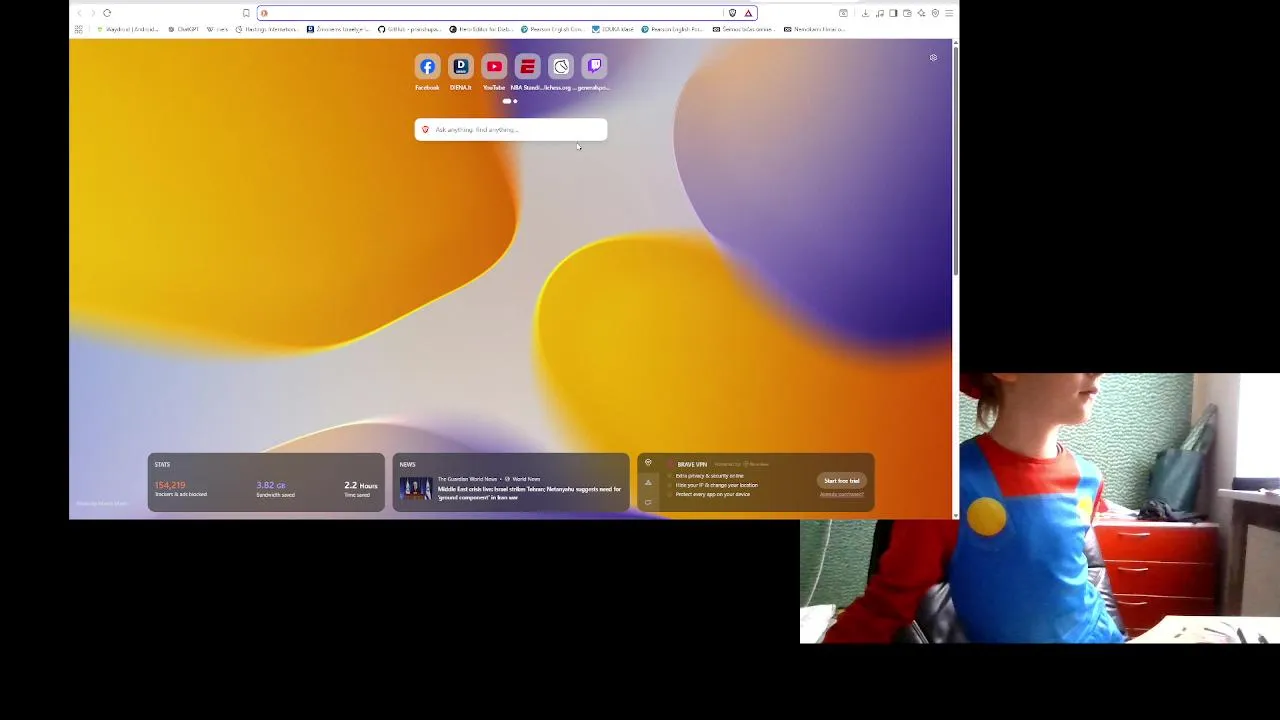Select the Rewards triangle icon on the widget sidebar
This screenshot has width=1280, height=720.
(648, 482)
